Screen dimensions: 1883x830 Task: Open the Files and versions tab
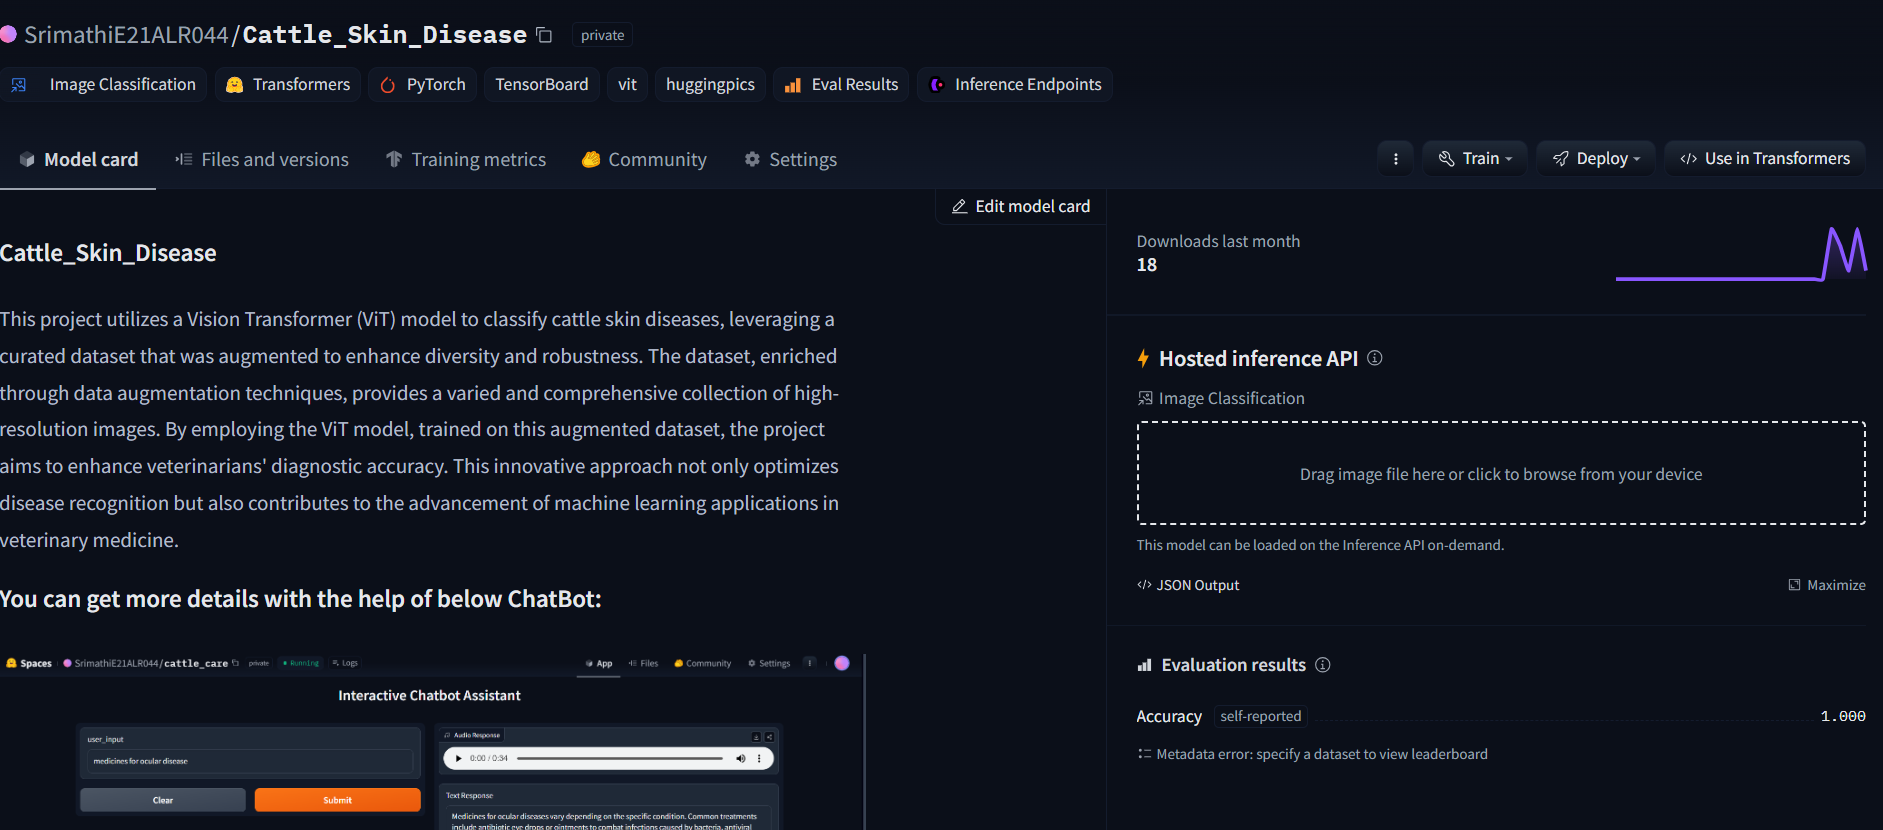(262, 160)
